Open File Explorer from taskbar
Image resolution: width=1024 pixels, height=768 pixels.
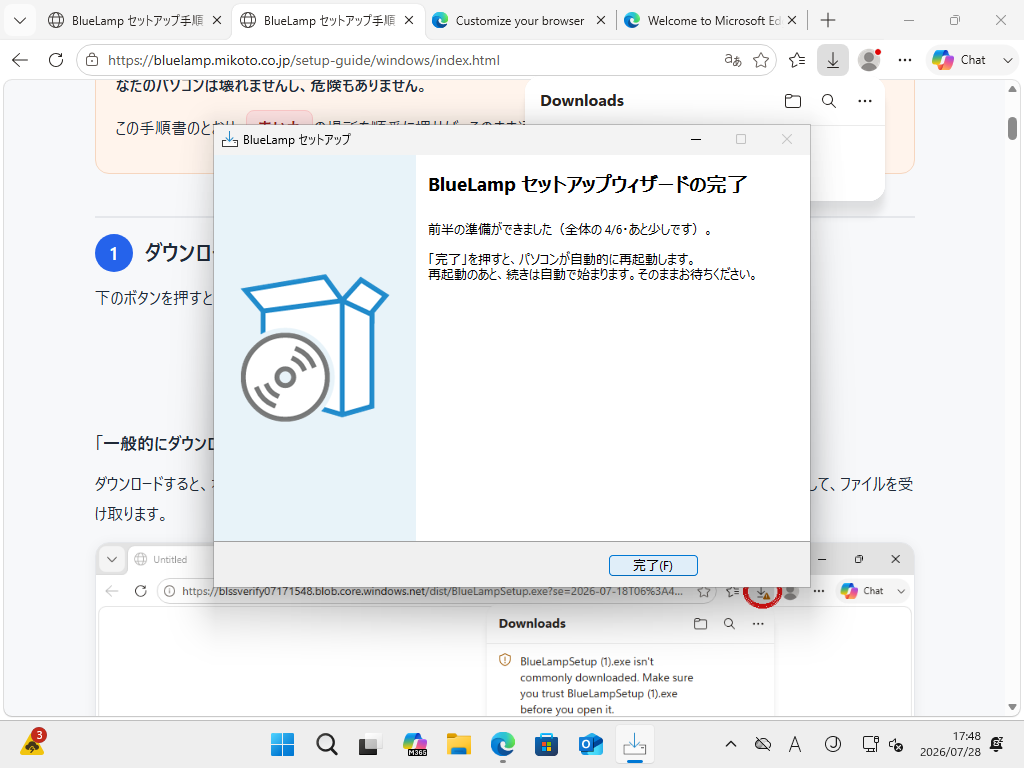[458, 744]
